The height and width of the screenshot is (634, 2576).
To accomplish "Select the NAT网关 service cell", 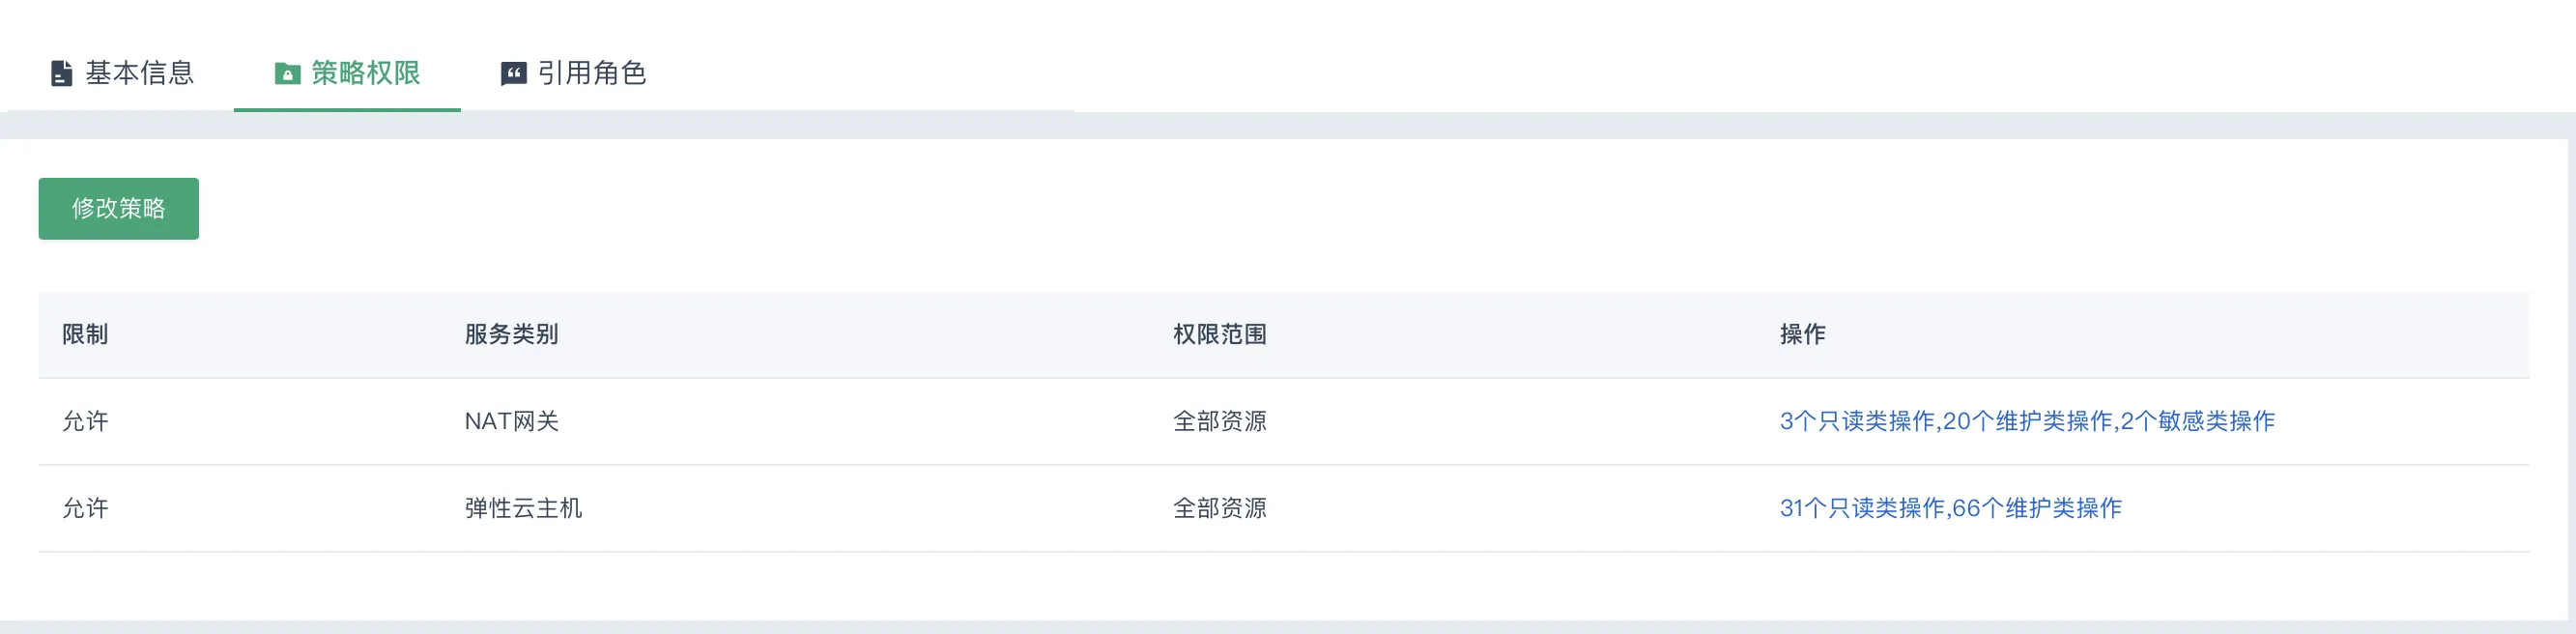I will (x=511, y=421).
